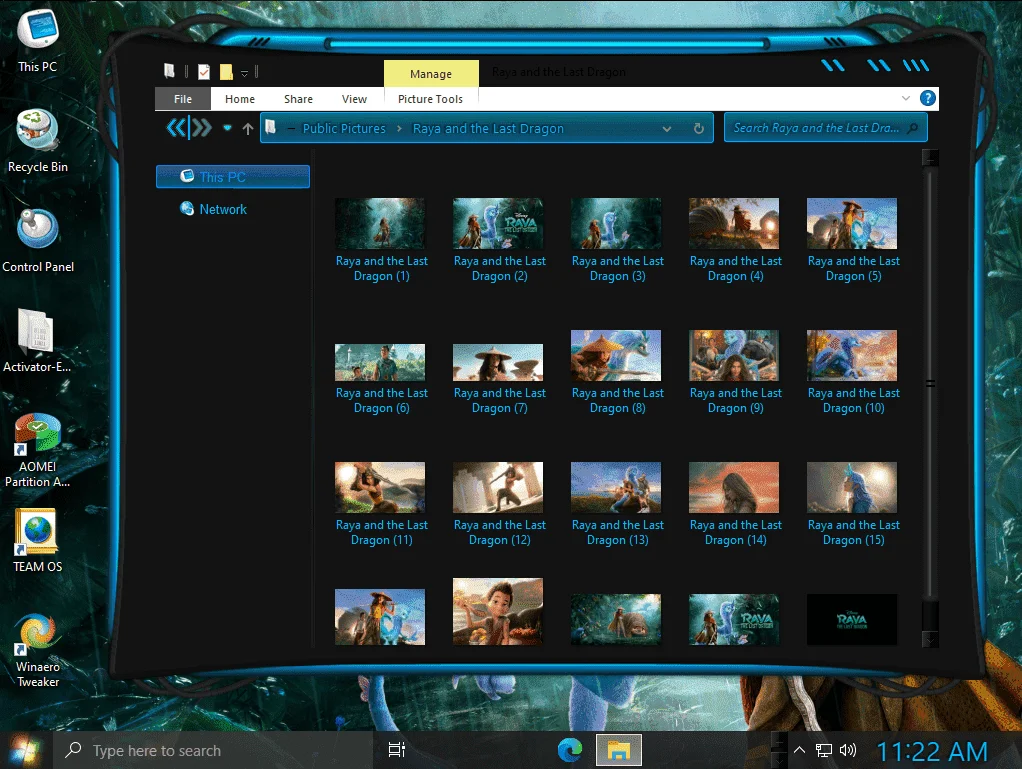Open Recent locations dropdown arrow
1022x769 pixels.
point(227,128)
